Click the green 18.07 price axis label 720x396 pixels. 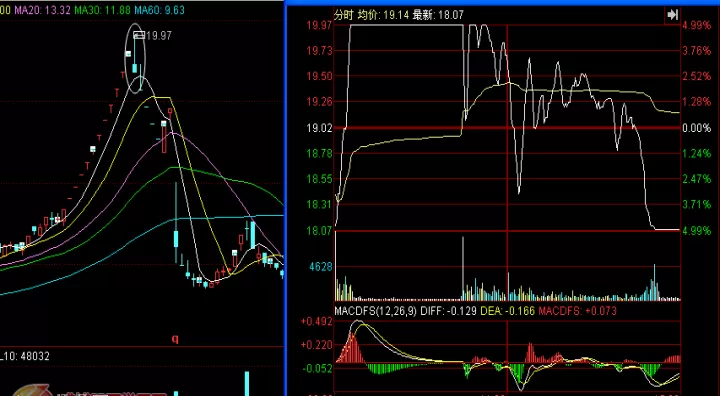(319, 230)
